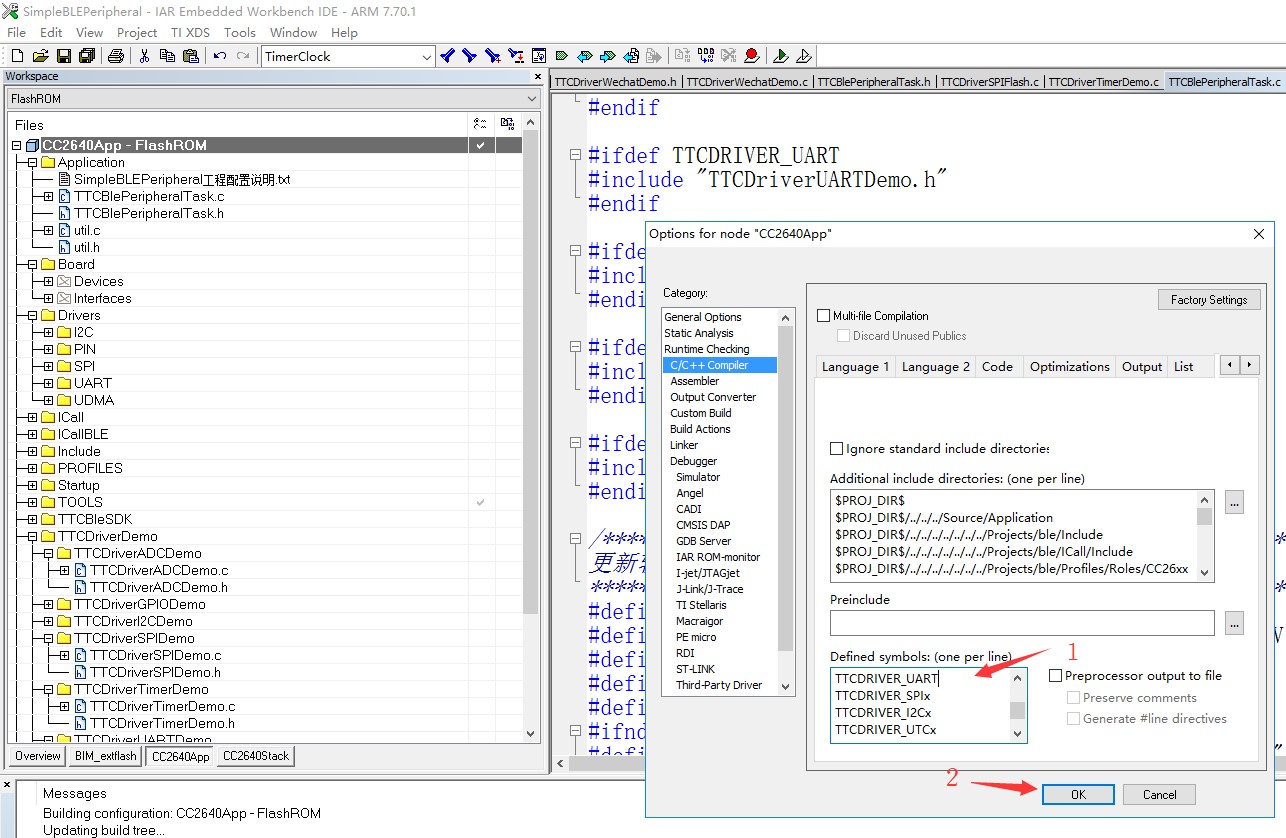The image size is (1286, 838).
Task: Select General Options in Category list
Action: pos(703,317)
